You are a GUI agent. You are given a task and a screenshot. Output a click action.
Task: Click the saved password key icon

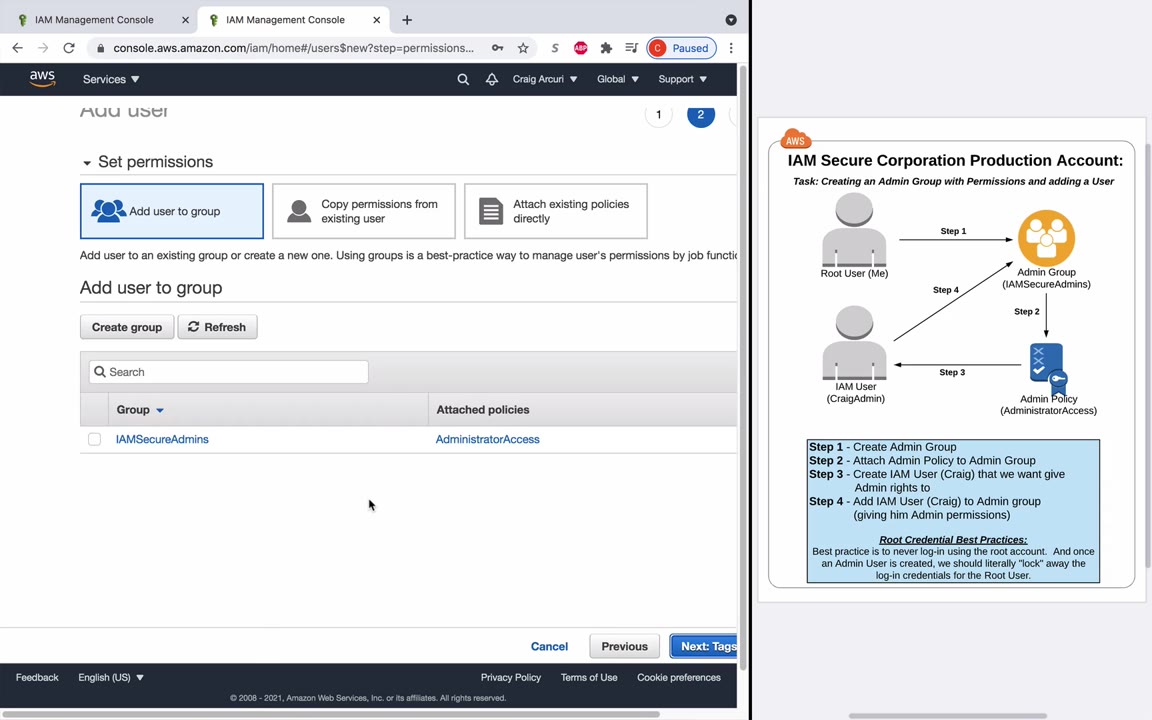[497, 48]
